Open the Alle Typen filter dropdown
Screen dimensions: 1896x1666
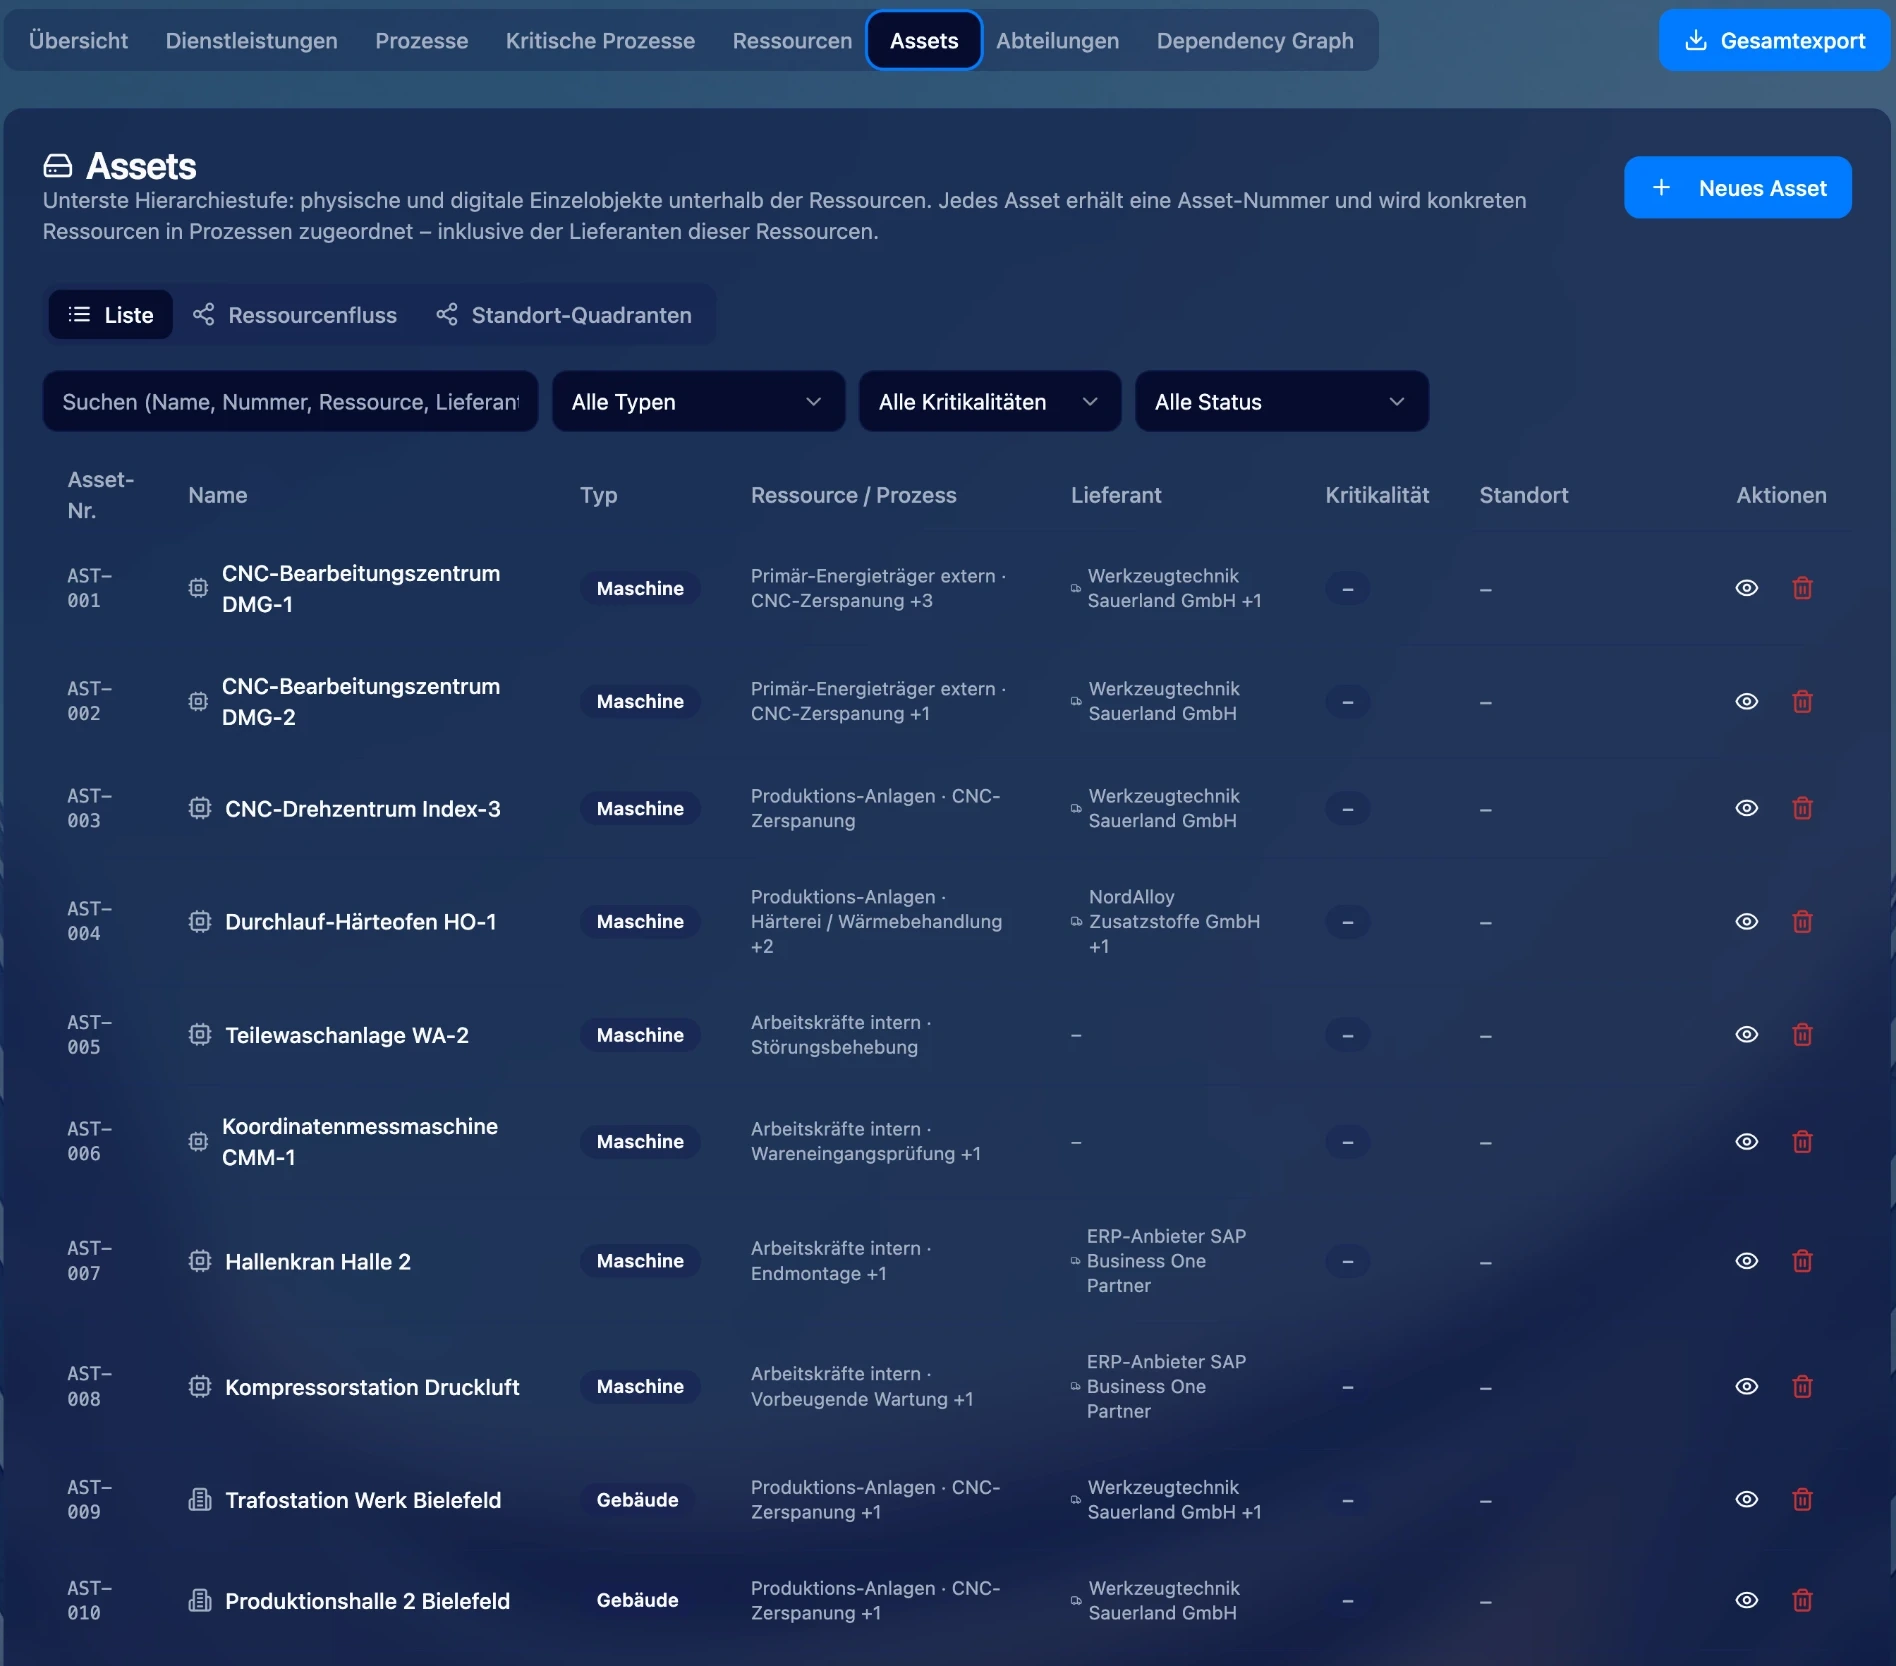pyautogui.click(x=698, y=401)
